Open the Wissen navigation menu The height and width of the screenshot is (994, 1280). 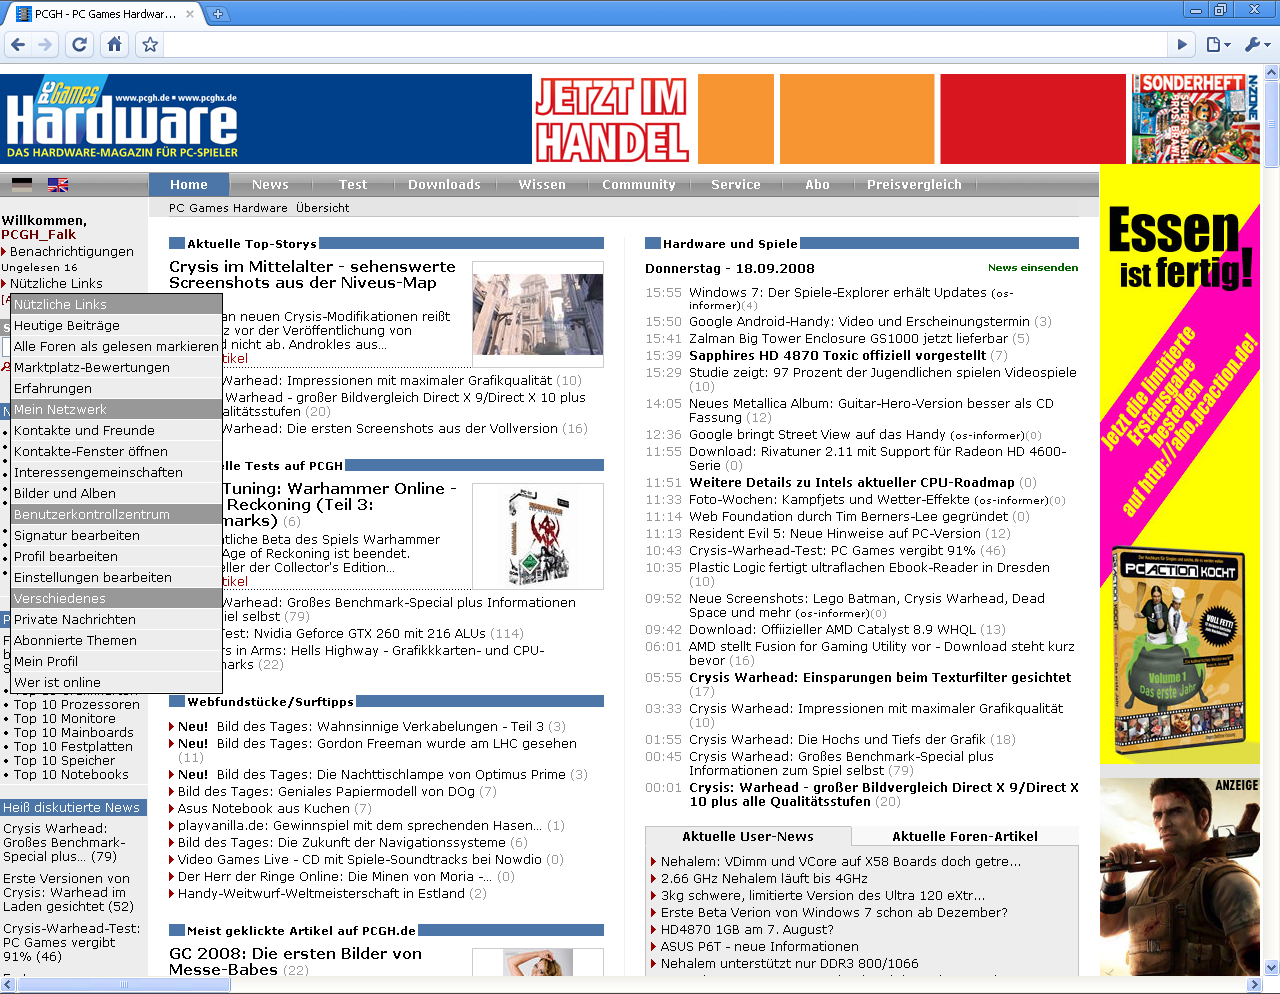[x=542, y=185]
